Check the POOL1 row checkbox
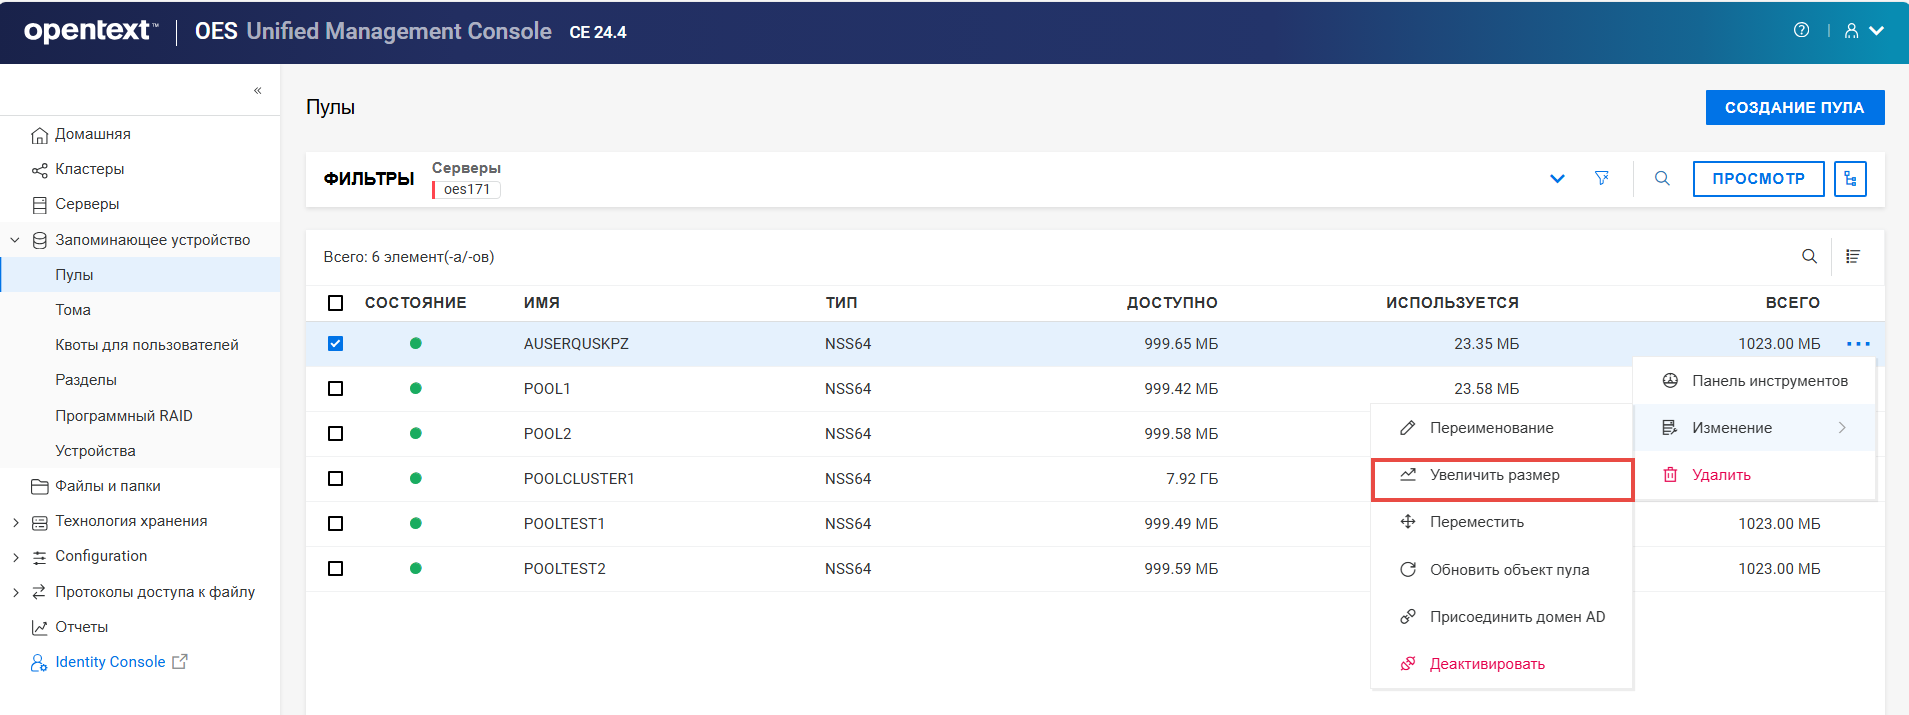 tap(336, 389)
